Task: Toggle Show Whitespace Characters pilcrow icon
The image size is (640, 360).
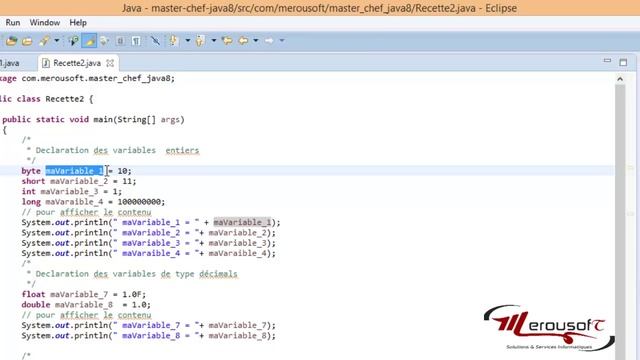Action: [x=136, y=40]
